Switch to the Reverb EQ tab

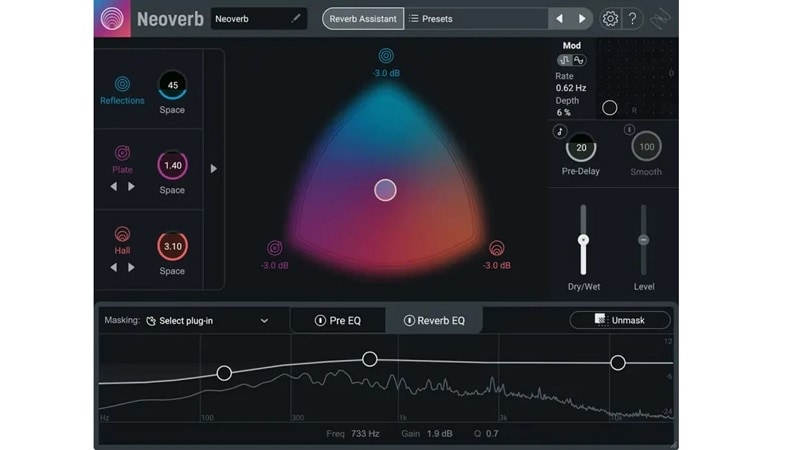tap(434, 320)
